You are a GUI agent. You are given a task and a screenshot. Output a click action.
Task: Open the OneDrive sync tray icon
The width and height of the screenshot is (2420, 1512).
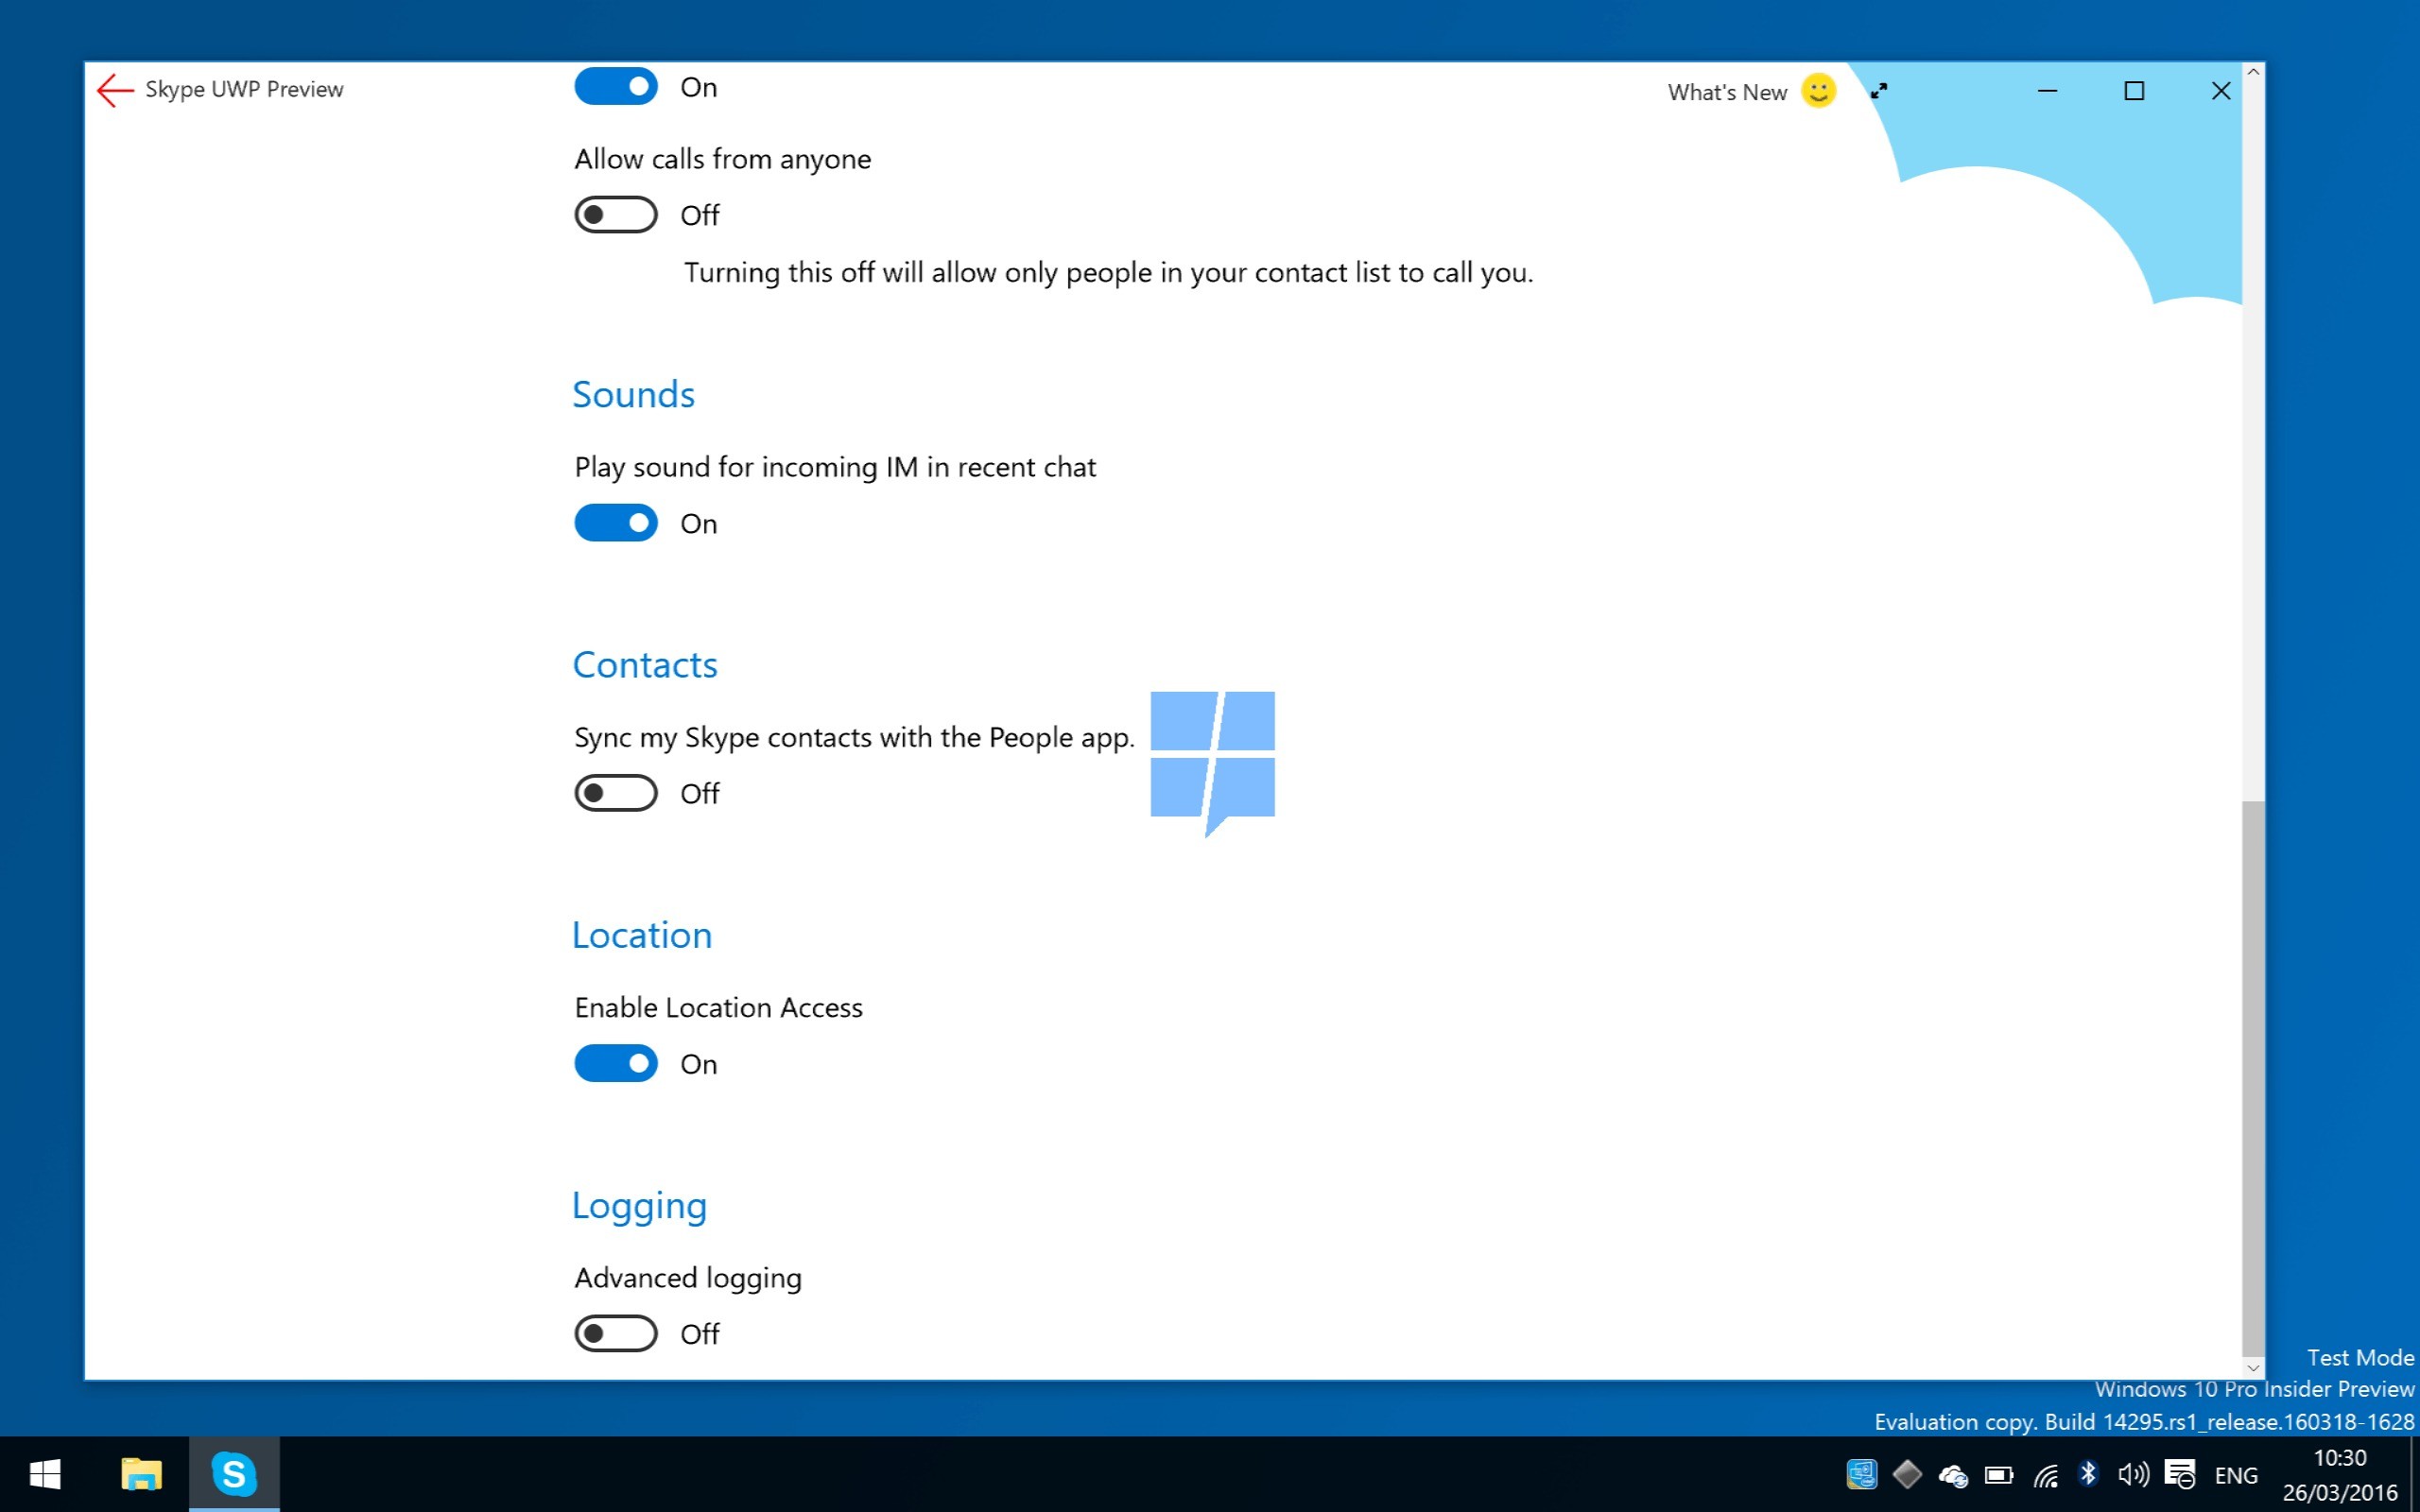1952,1475
